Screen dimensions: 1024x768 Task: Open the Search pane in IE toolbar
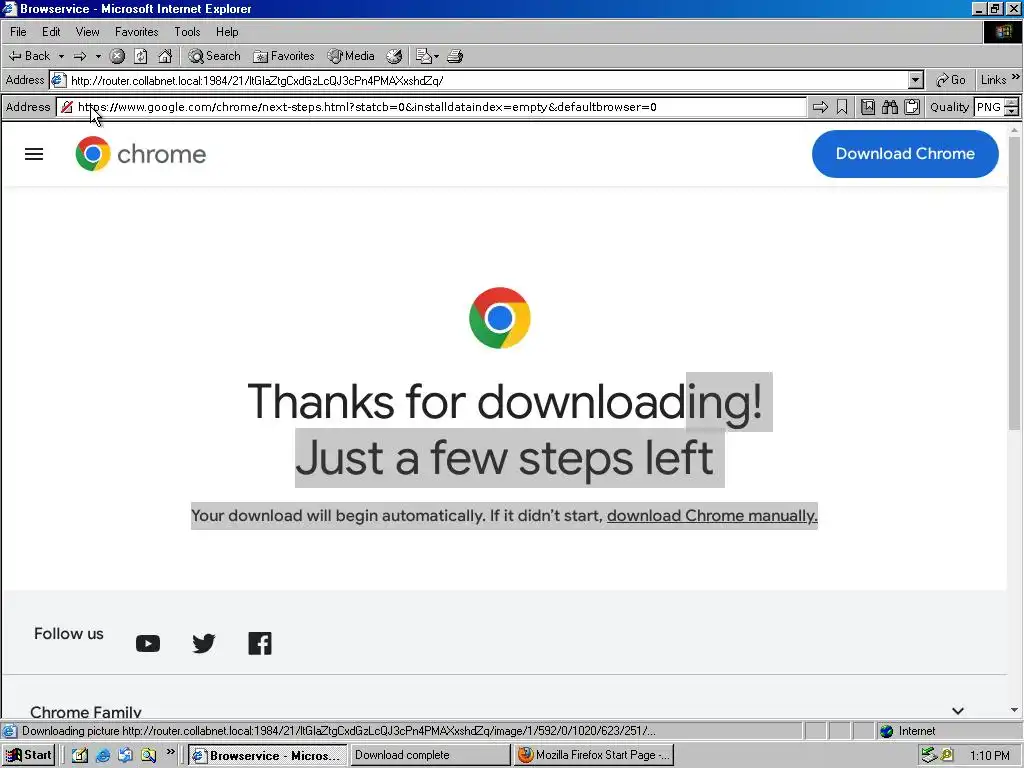point(215,56)
